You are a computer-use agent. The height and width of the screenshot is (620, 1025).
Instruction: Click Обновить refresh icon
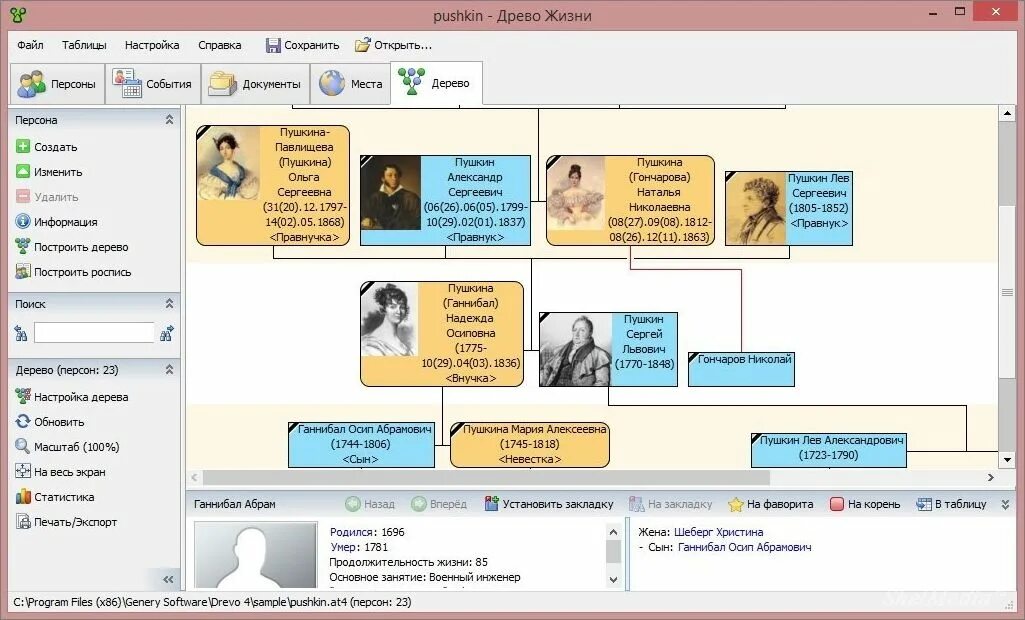23,421
